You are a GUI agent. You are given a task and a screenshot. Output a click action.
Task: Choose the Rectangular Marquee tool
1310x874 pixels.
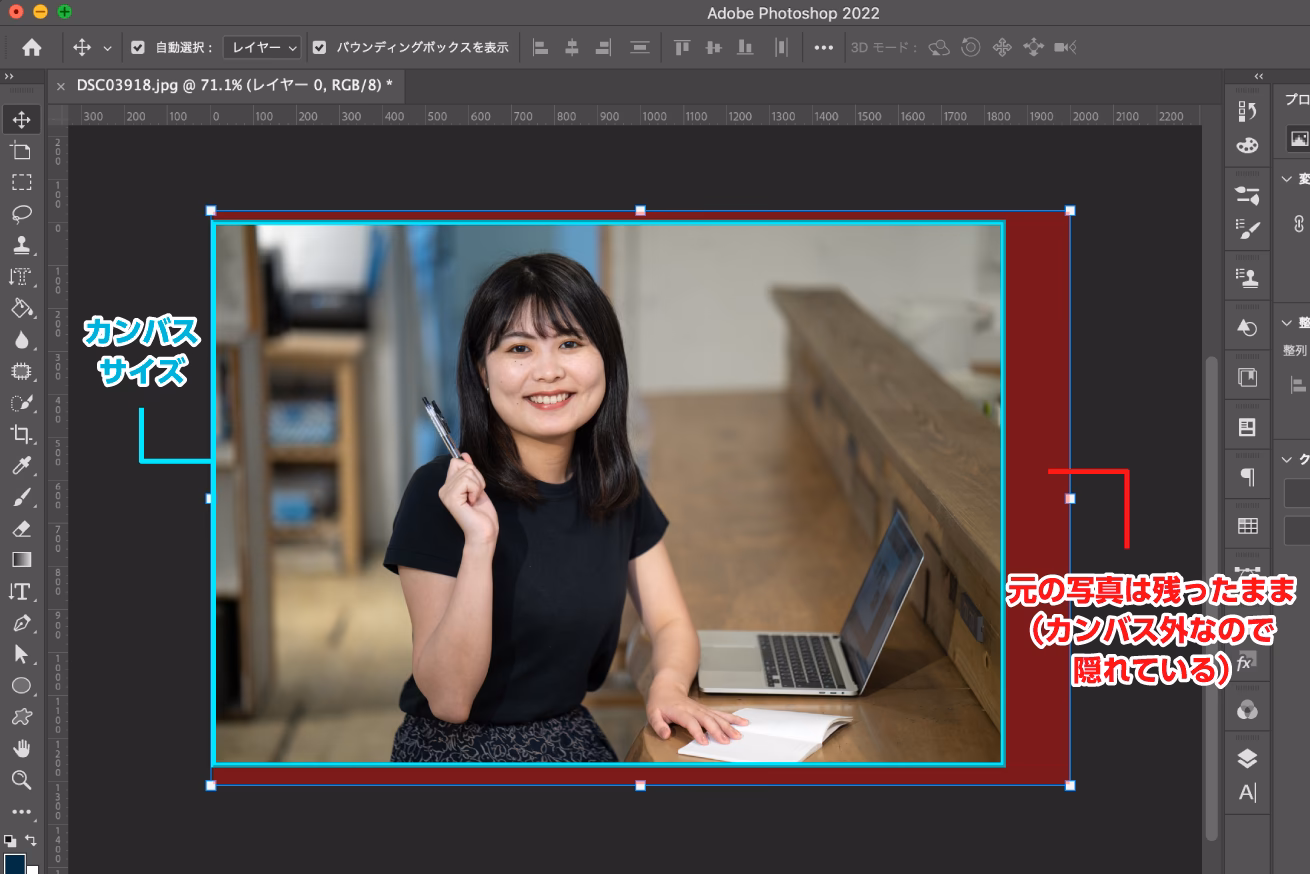(x=22, y=182)
